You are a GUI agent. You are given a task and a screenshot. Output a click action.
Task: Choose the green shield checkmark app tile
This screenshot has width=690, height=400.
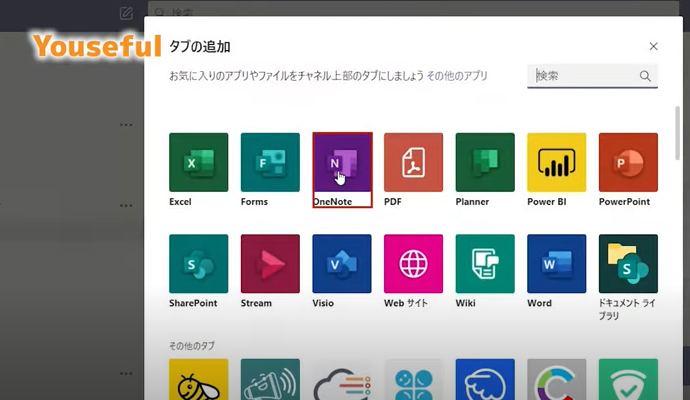point(628,379)
